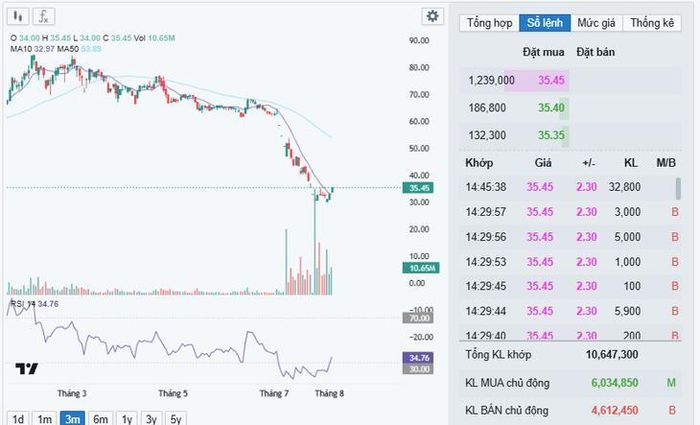The image size is (700, 425).
Task: Set chart range to 6m
Action: click(x=100, y=419)
